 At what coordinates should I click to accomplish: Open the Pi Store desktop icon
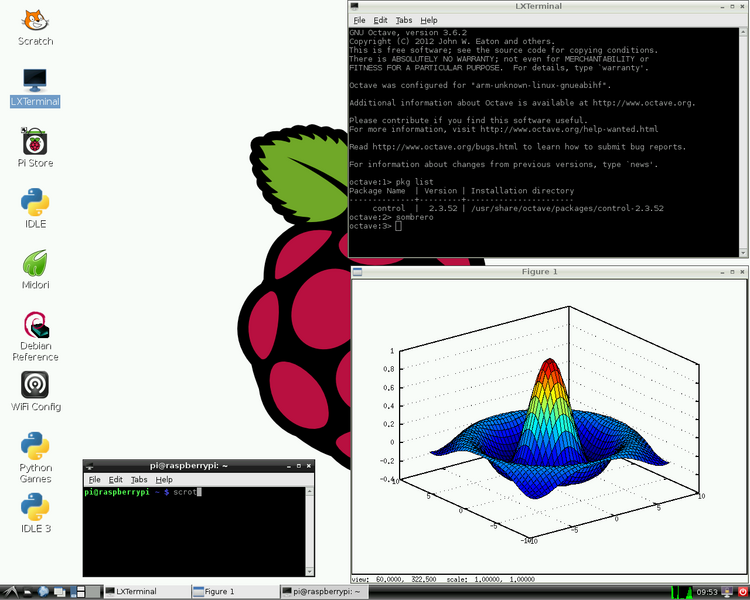point(35,148)
